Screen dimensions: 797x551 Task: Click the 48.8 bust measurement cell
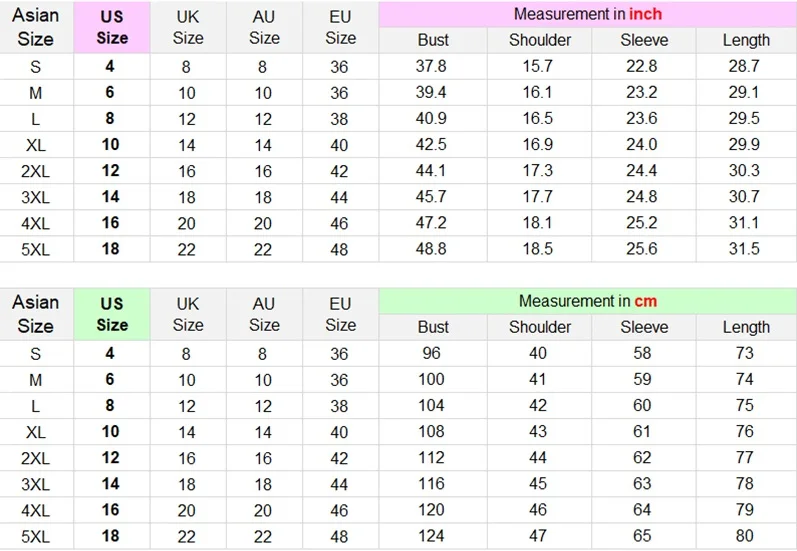(x=433, y=249)
